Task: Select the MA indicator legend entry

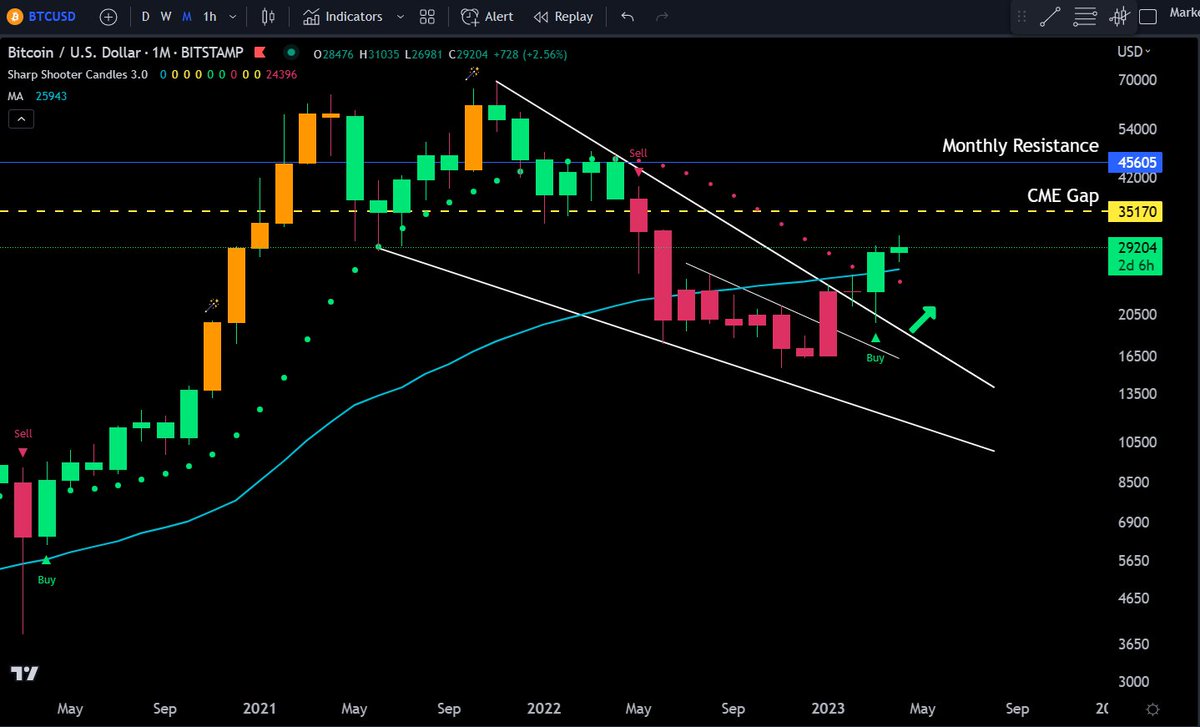Action: [16, 96]
